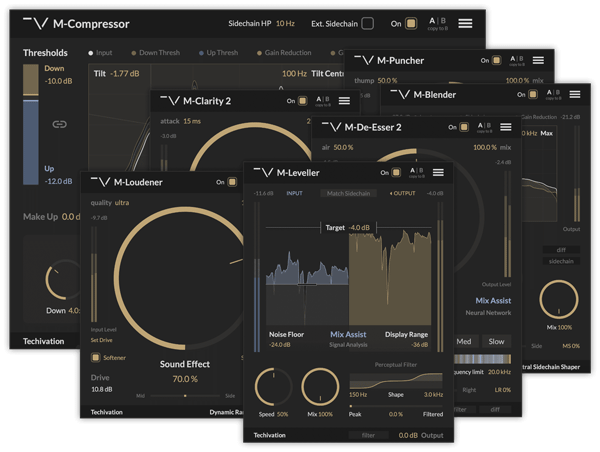The image size is (600, 452).
Task: Toggle M-Puncher On switch
Action: pos(497,60)
